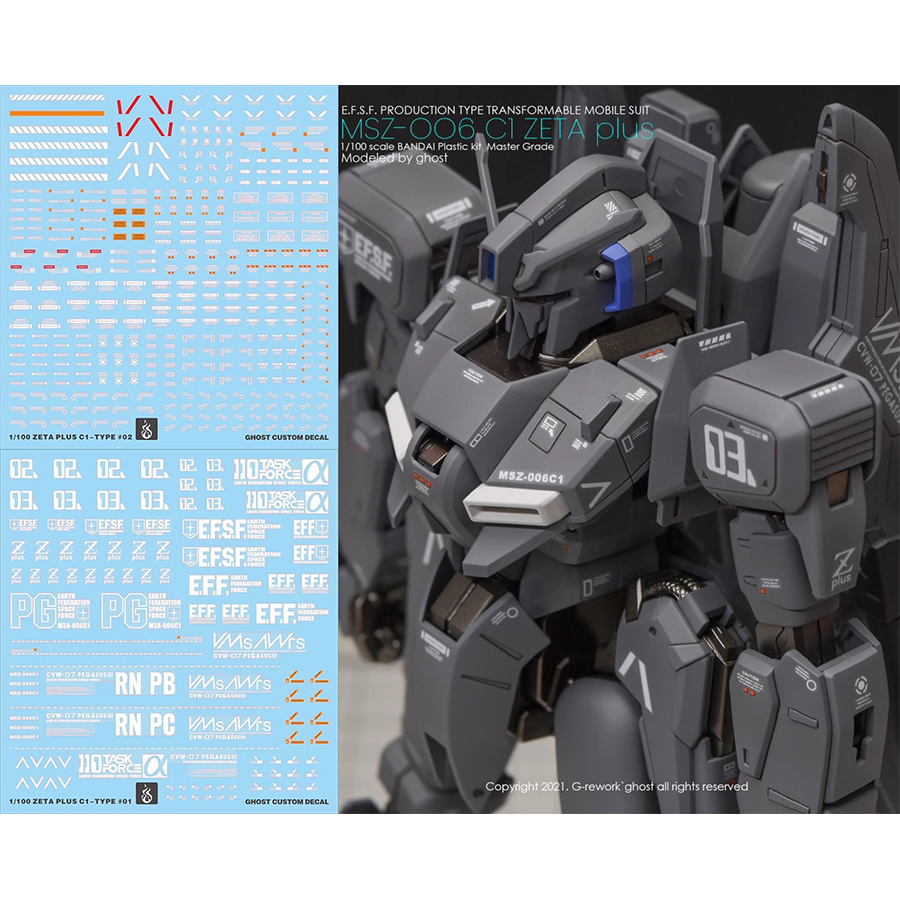Viewport: 900px width, 900px height.
Task: Click the '110 TASK FORCE' decal beside AVAV triangles
Action: coord(122,766)
